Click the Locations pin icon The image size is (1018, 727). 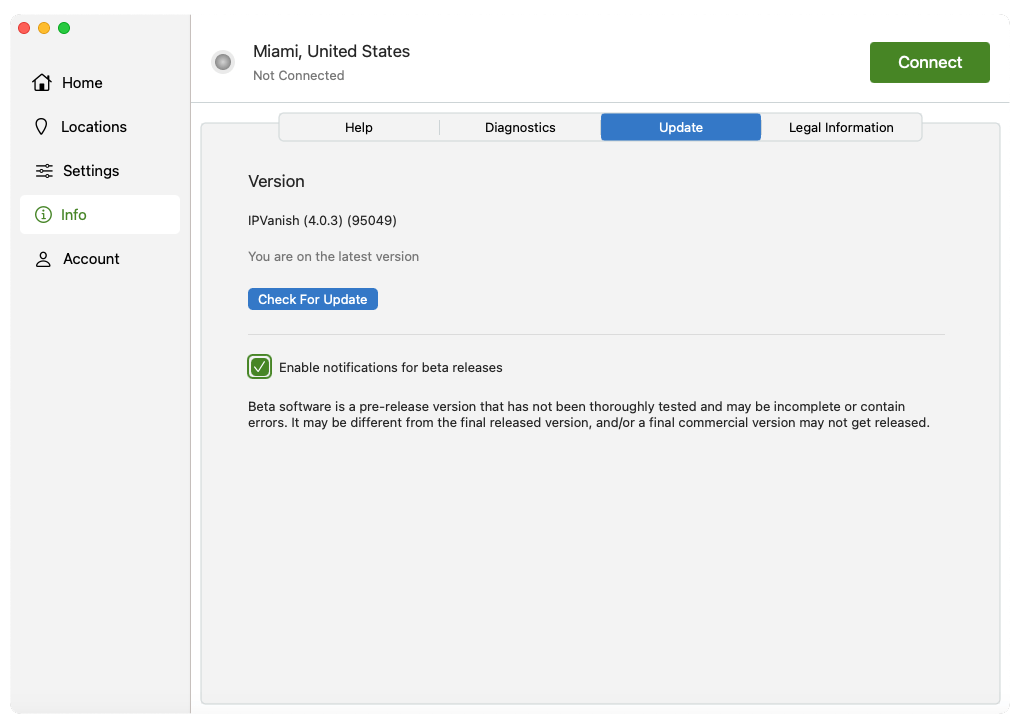42,127
